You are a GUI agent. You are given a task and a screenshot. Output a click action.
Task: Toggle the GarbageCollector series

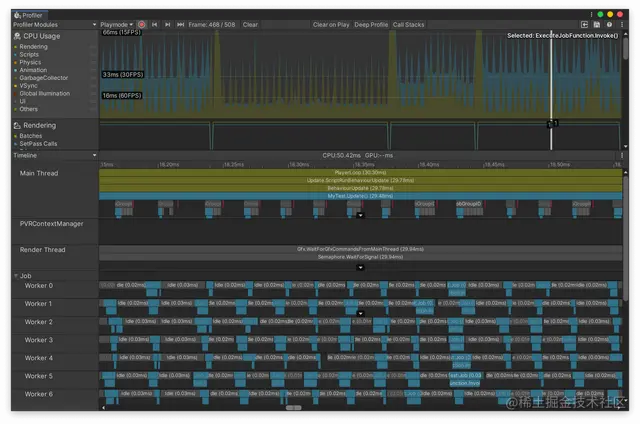(x=16, y=78)
